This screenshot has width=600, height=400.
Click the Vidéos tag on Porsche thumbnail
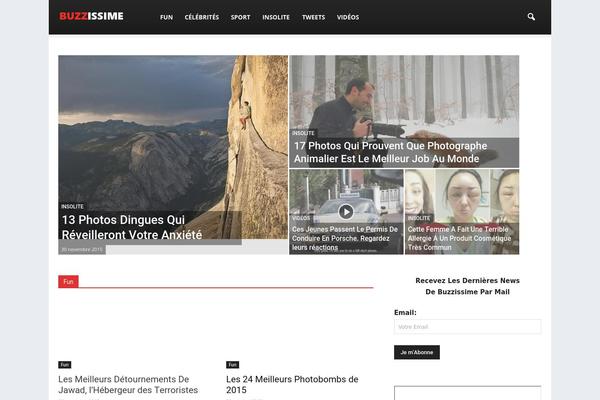click(x=301, y=217)
